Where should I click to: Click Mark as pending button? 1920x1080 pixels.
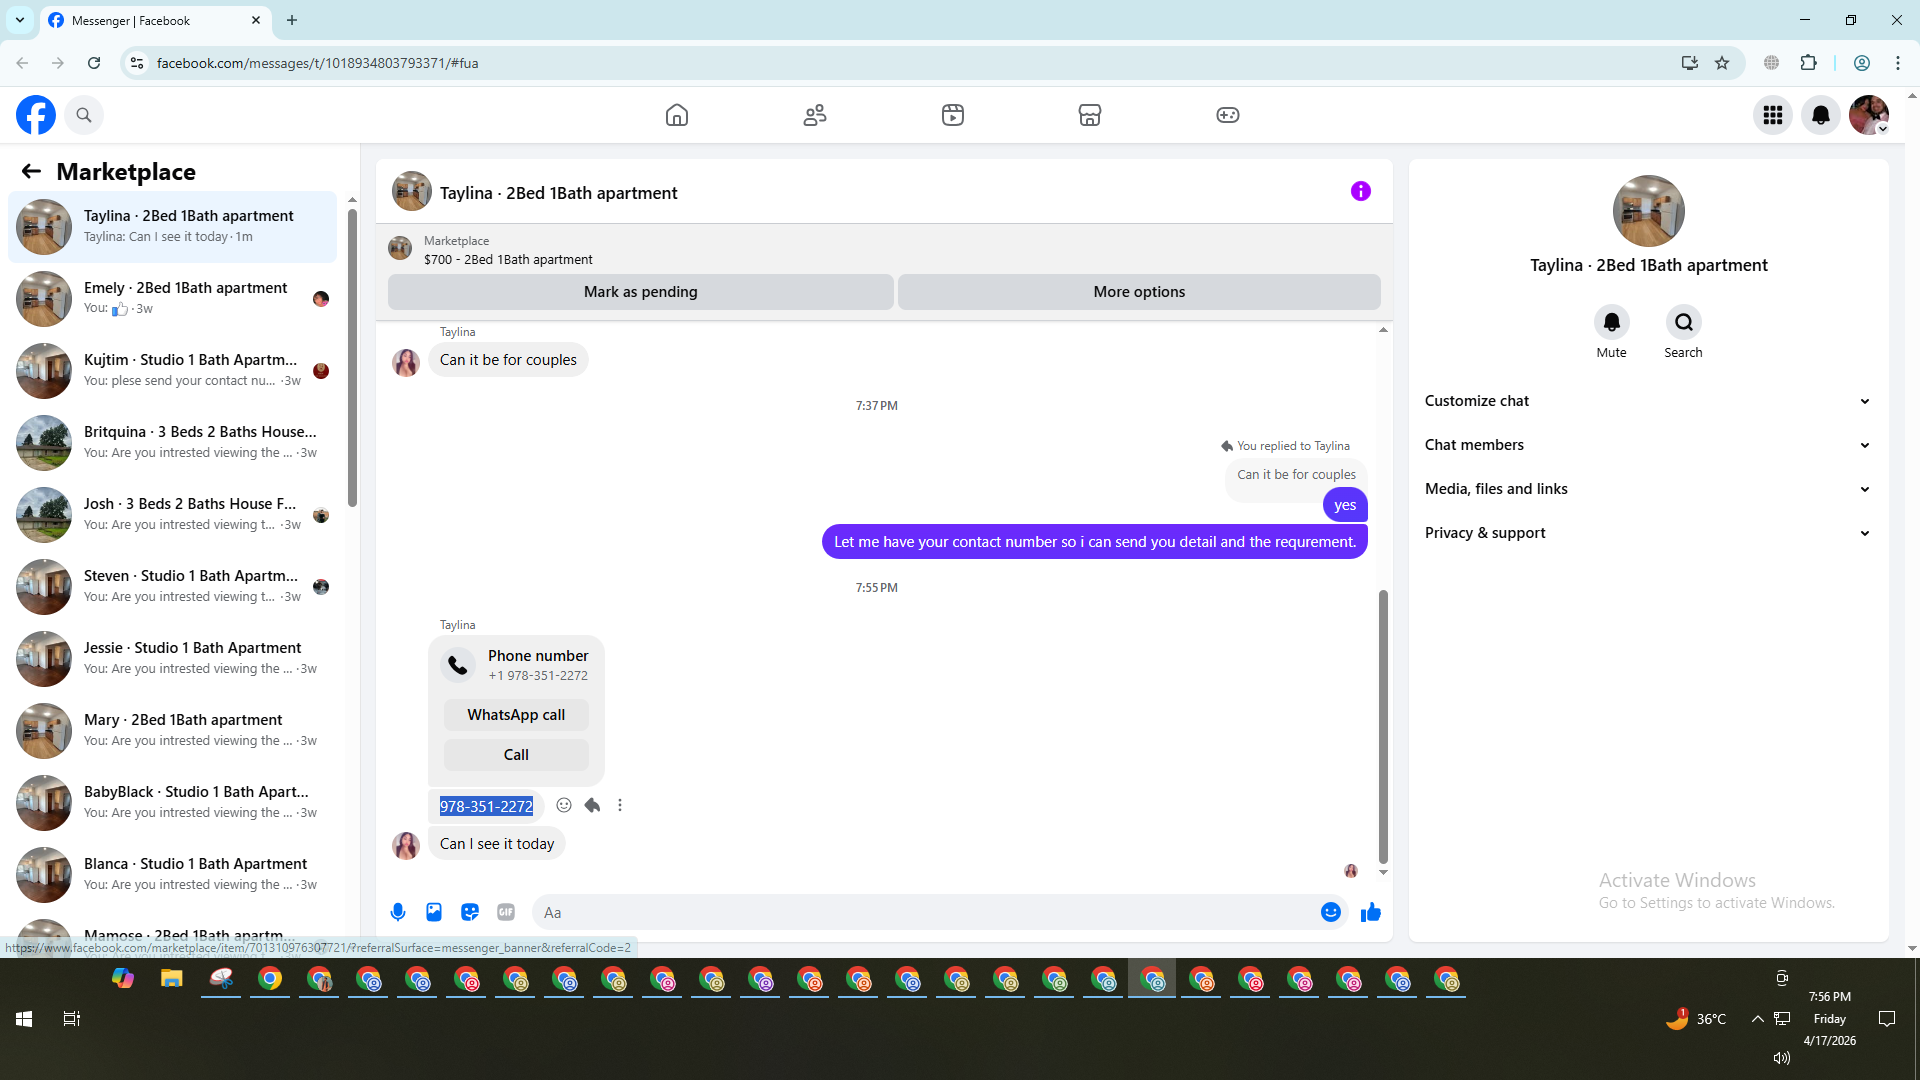640,292
